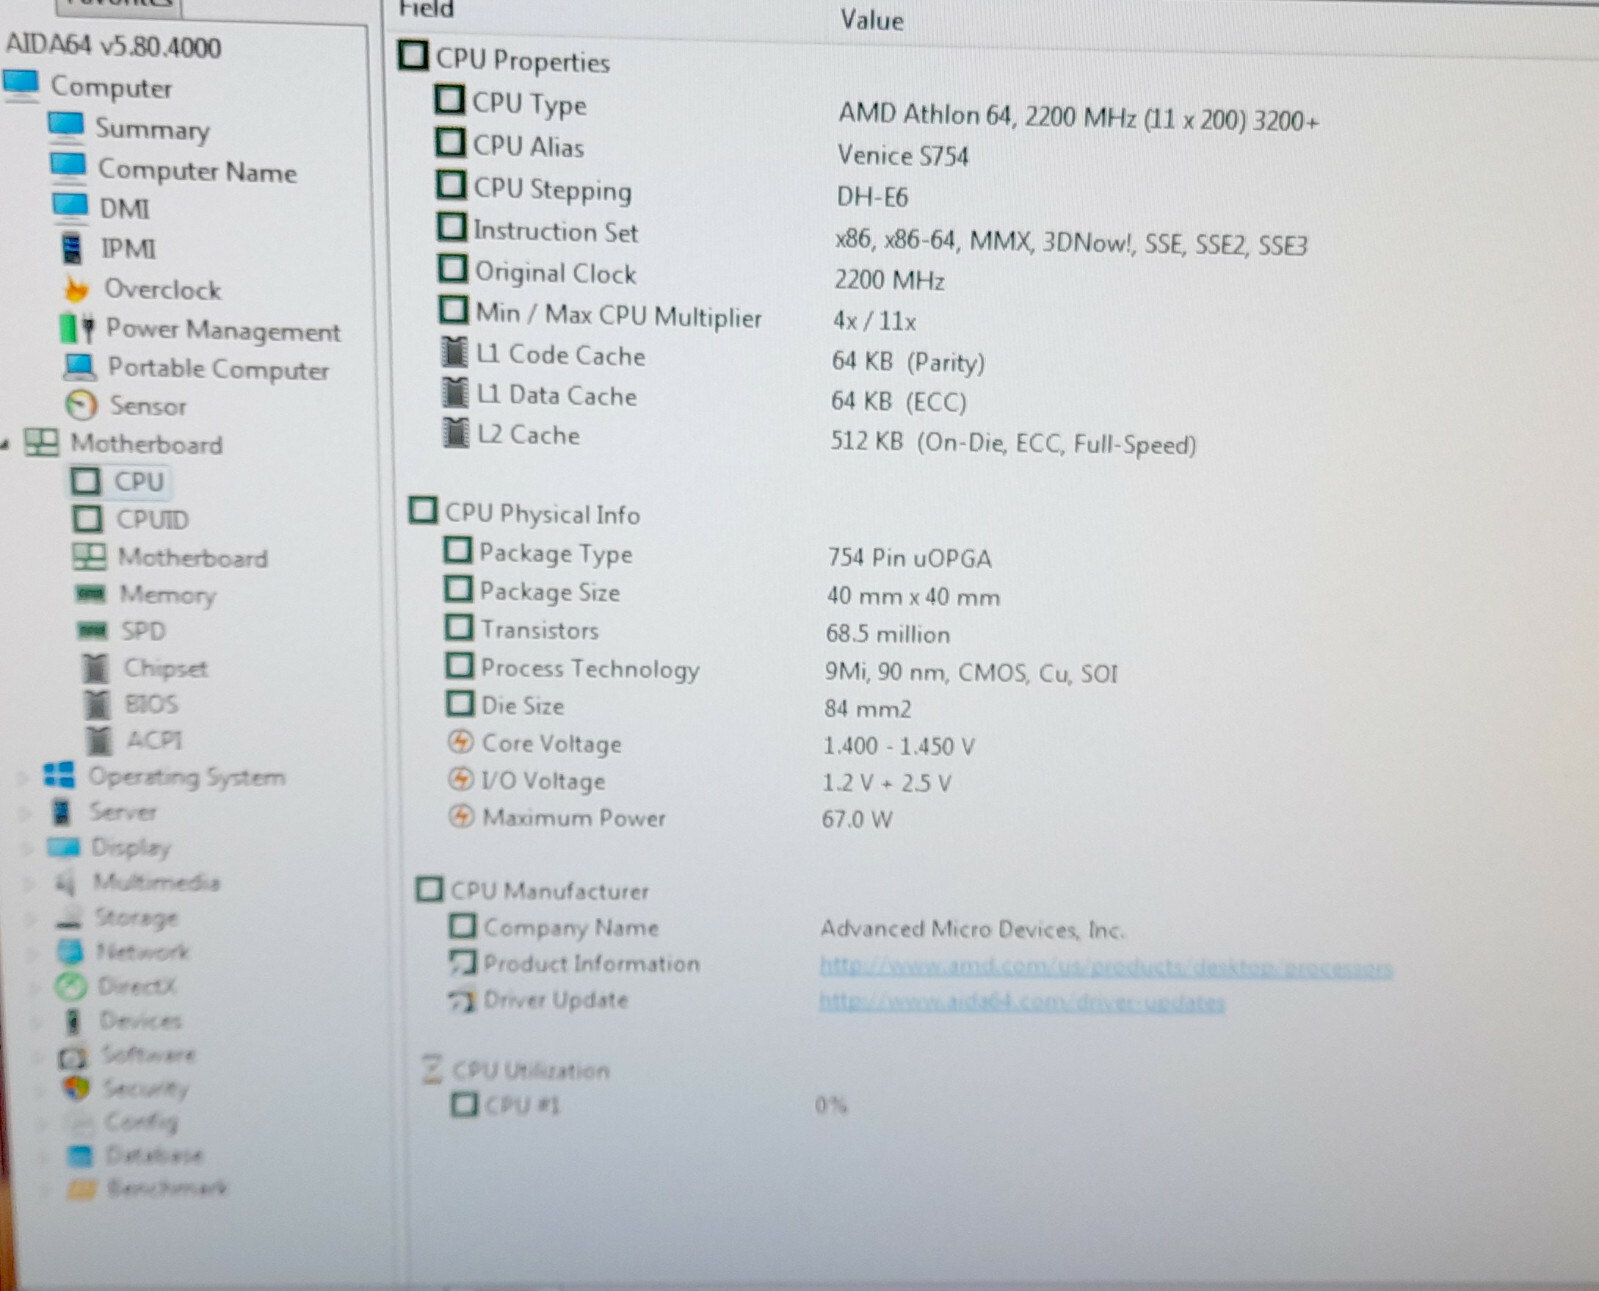1599x1291 pixels.
Task: Click the Operating System Windows icon
Action: [59, 775]
